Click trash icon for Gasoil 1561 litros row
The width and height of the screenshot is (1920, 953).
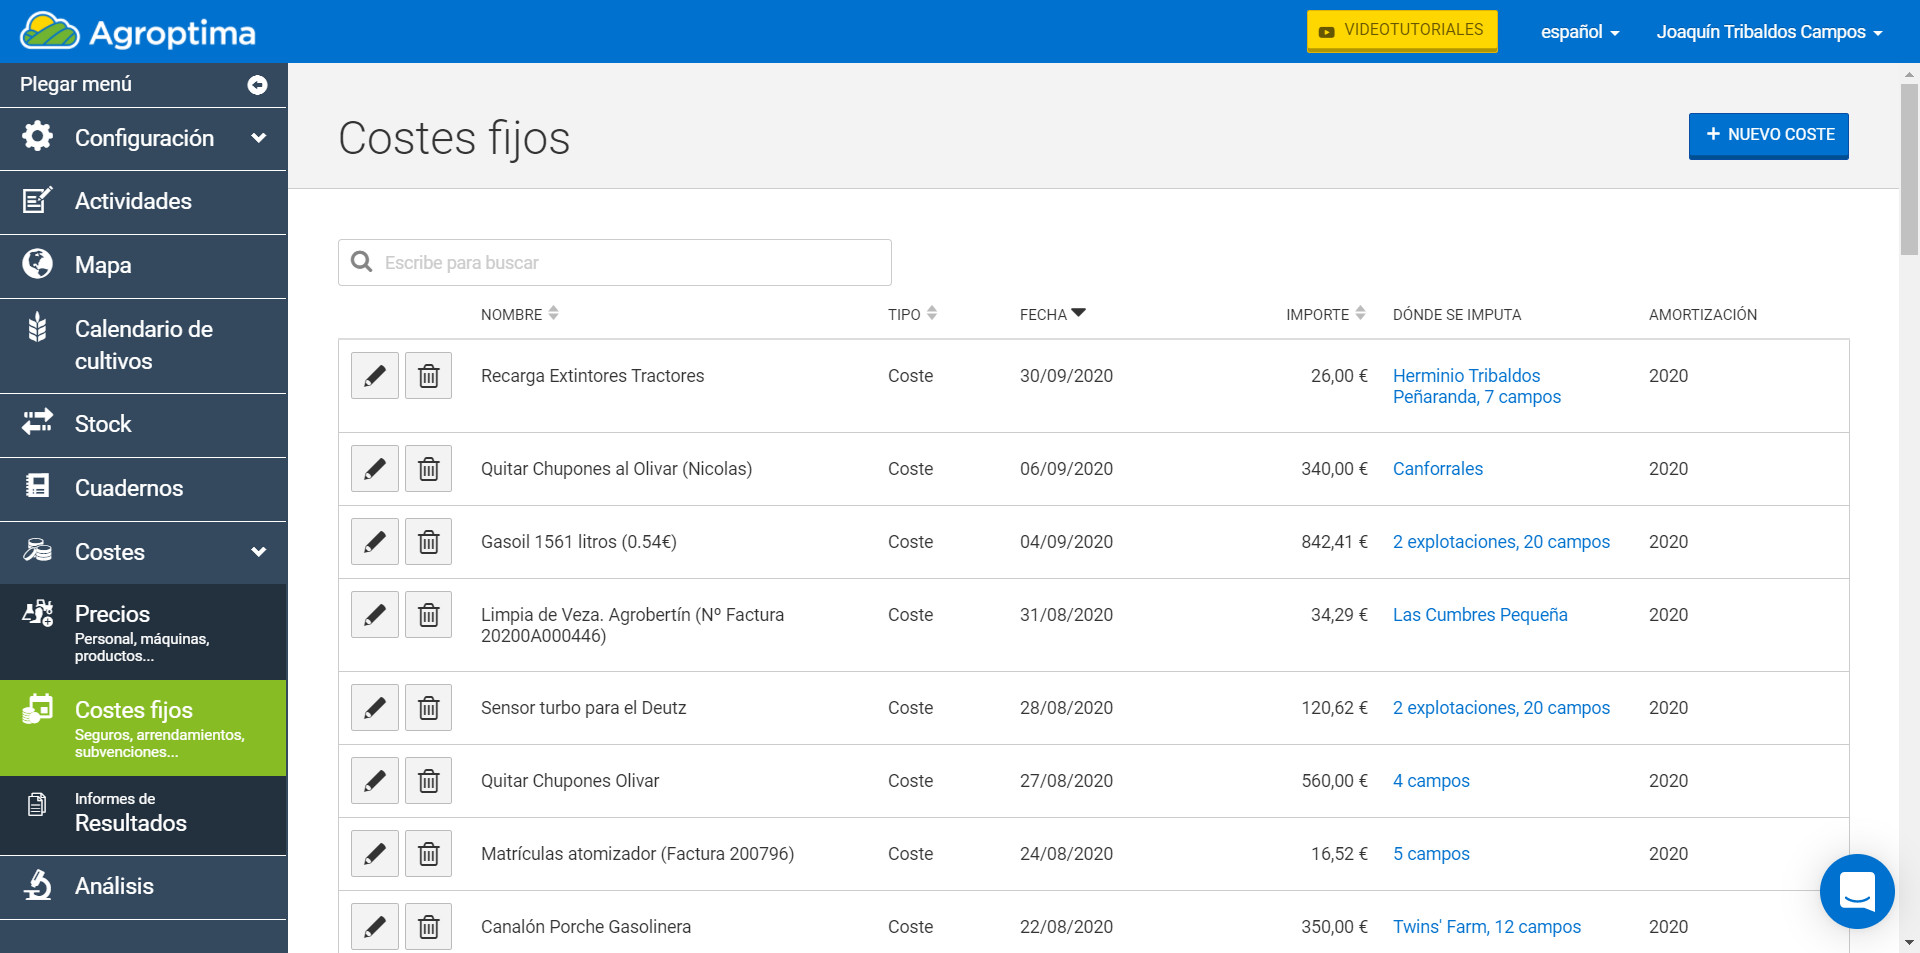pyautogui.click(x=428, y=542)
